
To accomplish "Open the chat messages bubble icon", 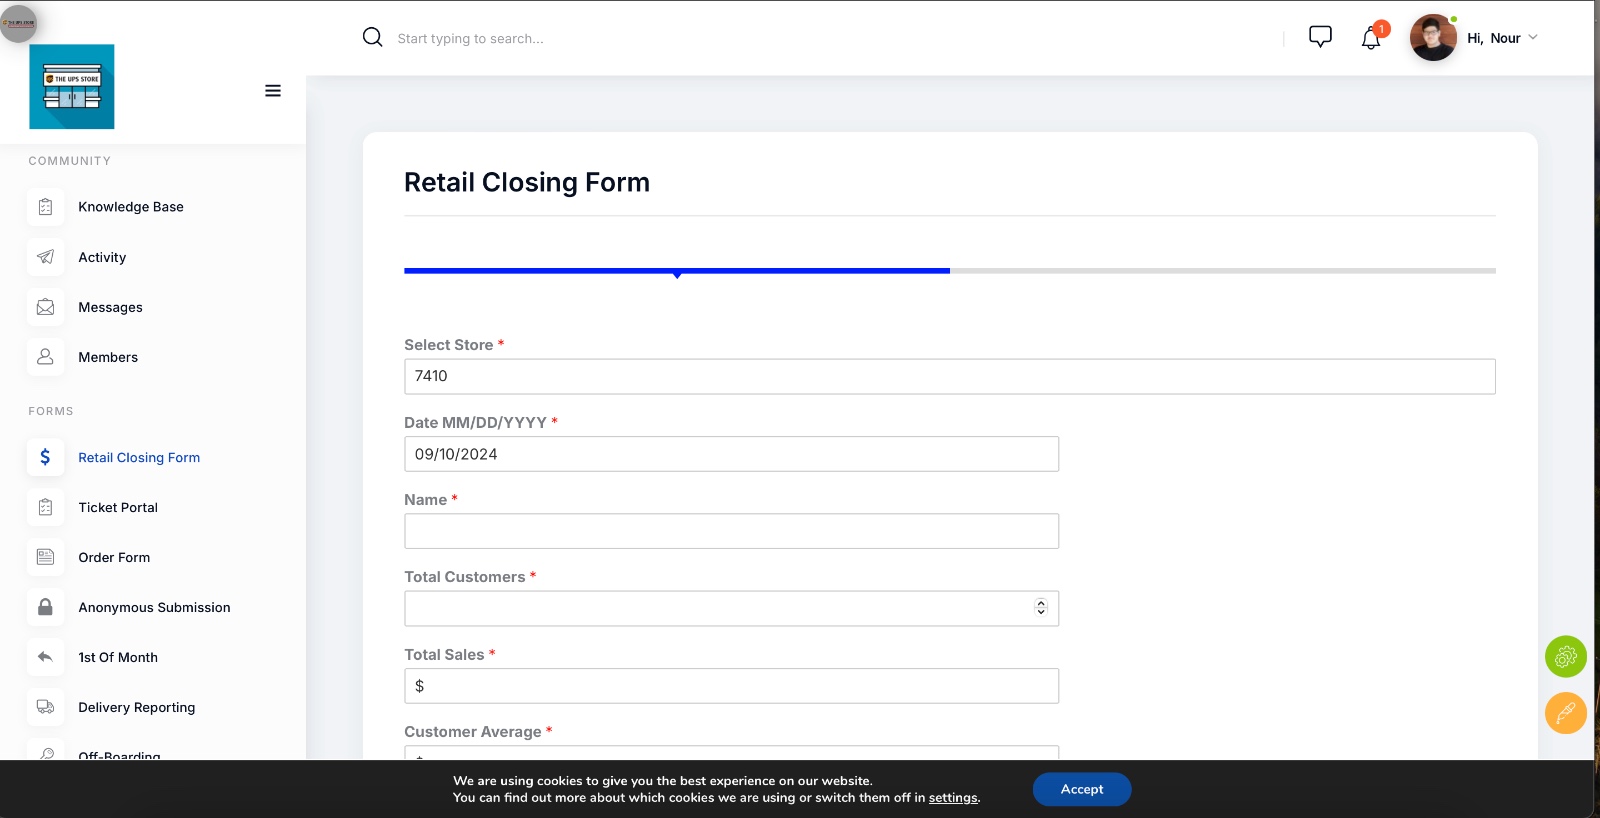I will pyautogui.click(x=1320, y=37).
